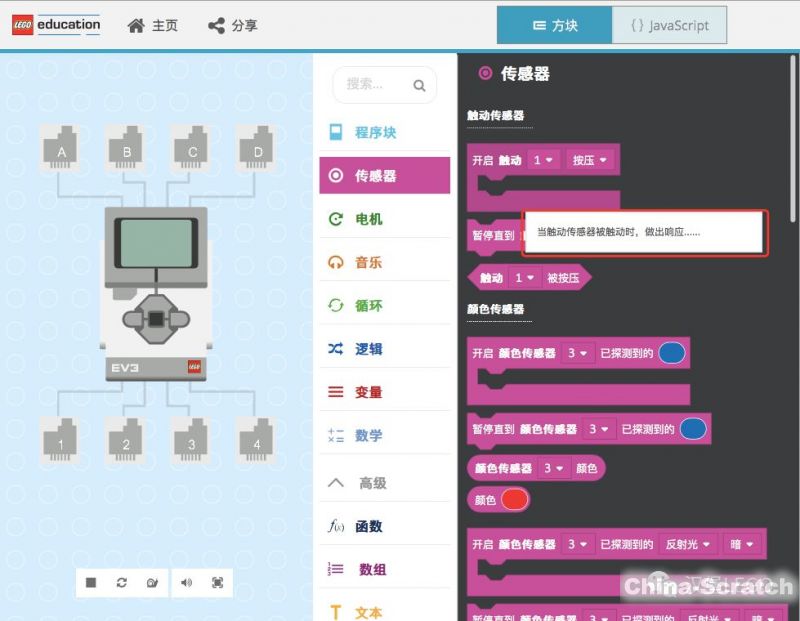
Task: Open the 反射光 mode dropdown
Action: click(690, 544)
